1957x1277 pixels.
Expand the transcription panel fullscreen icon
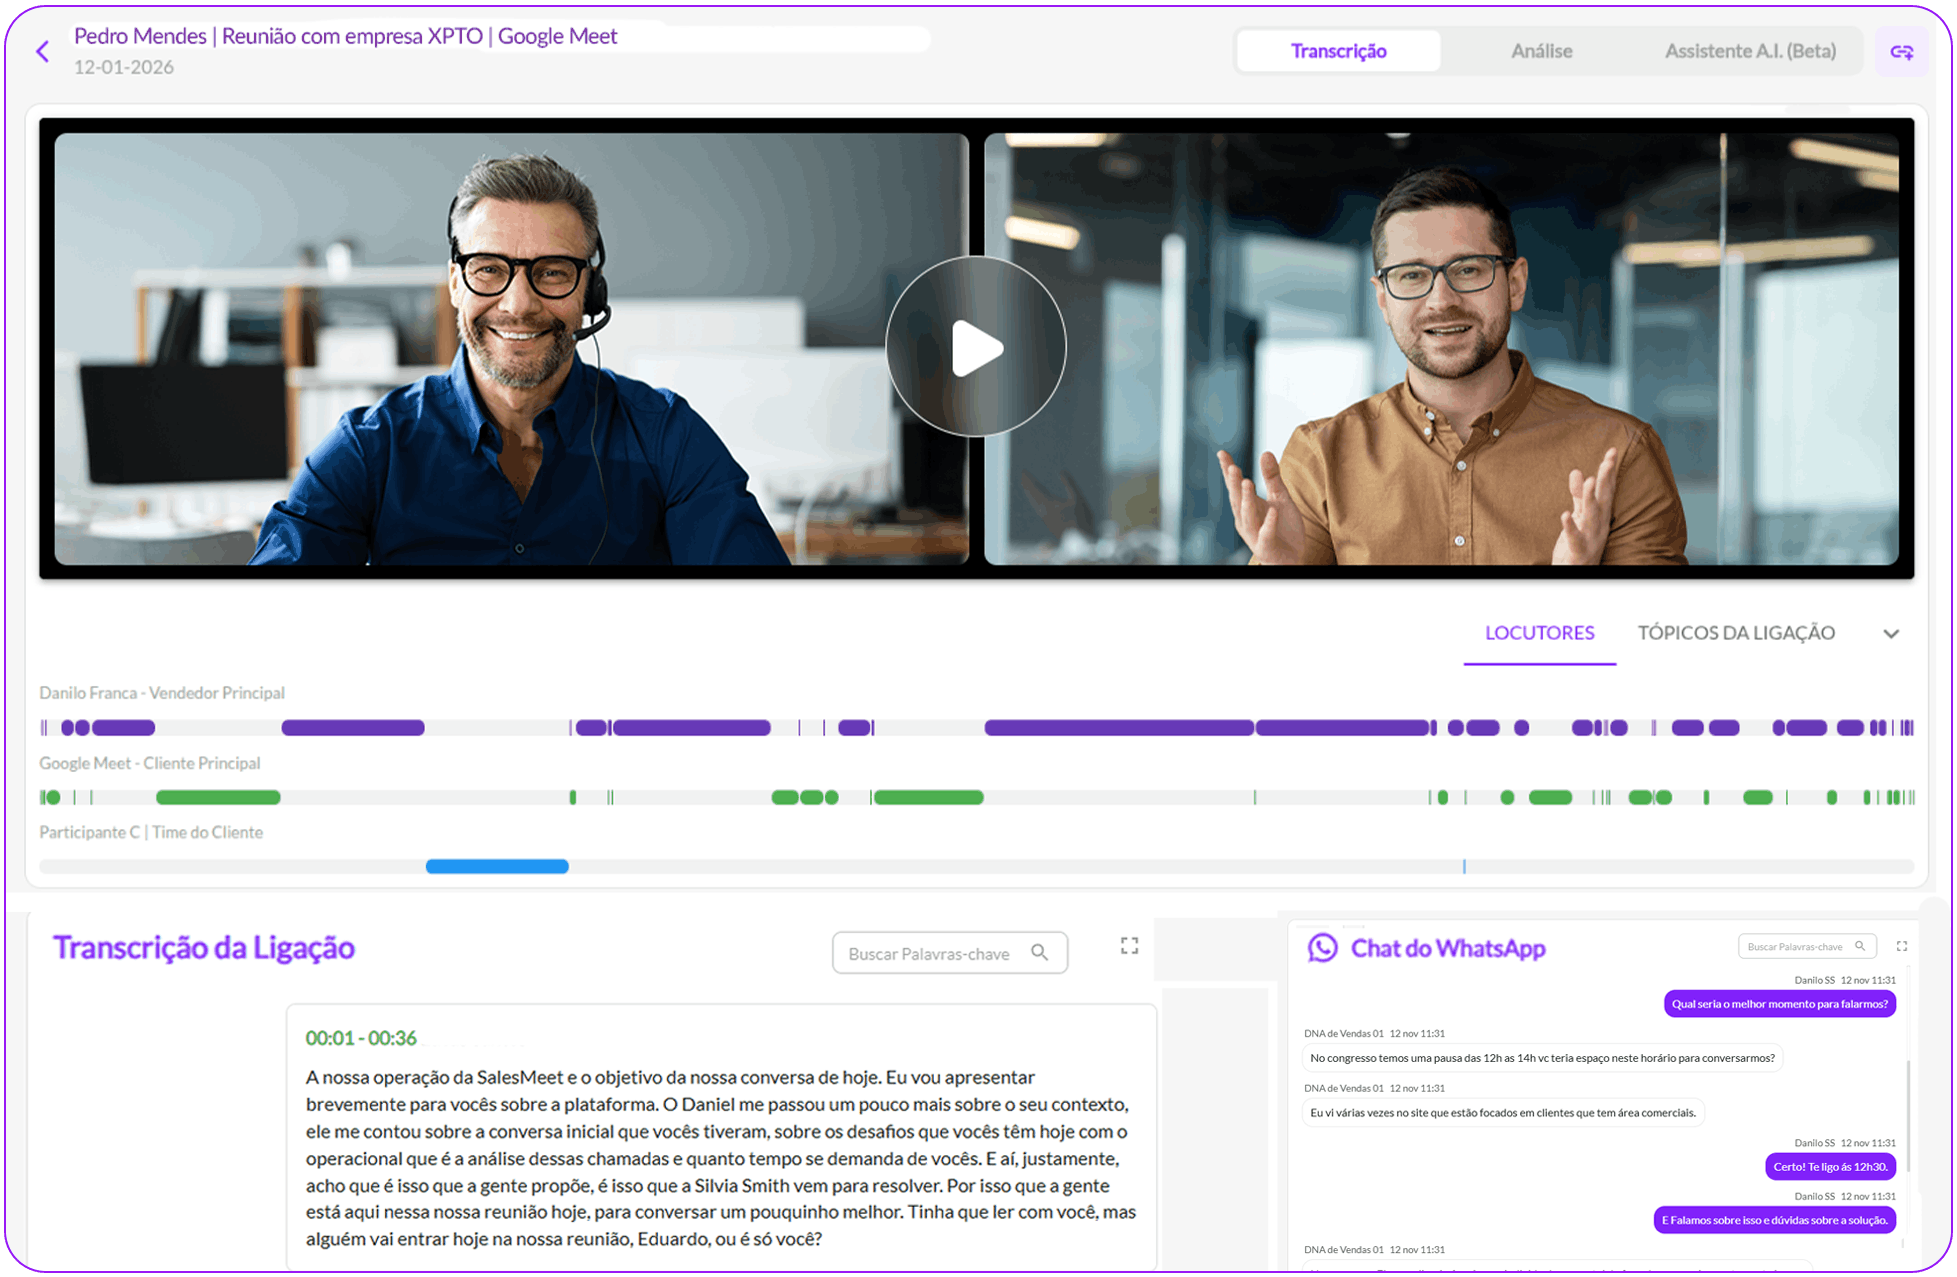click(1129, 946)
